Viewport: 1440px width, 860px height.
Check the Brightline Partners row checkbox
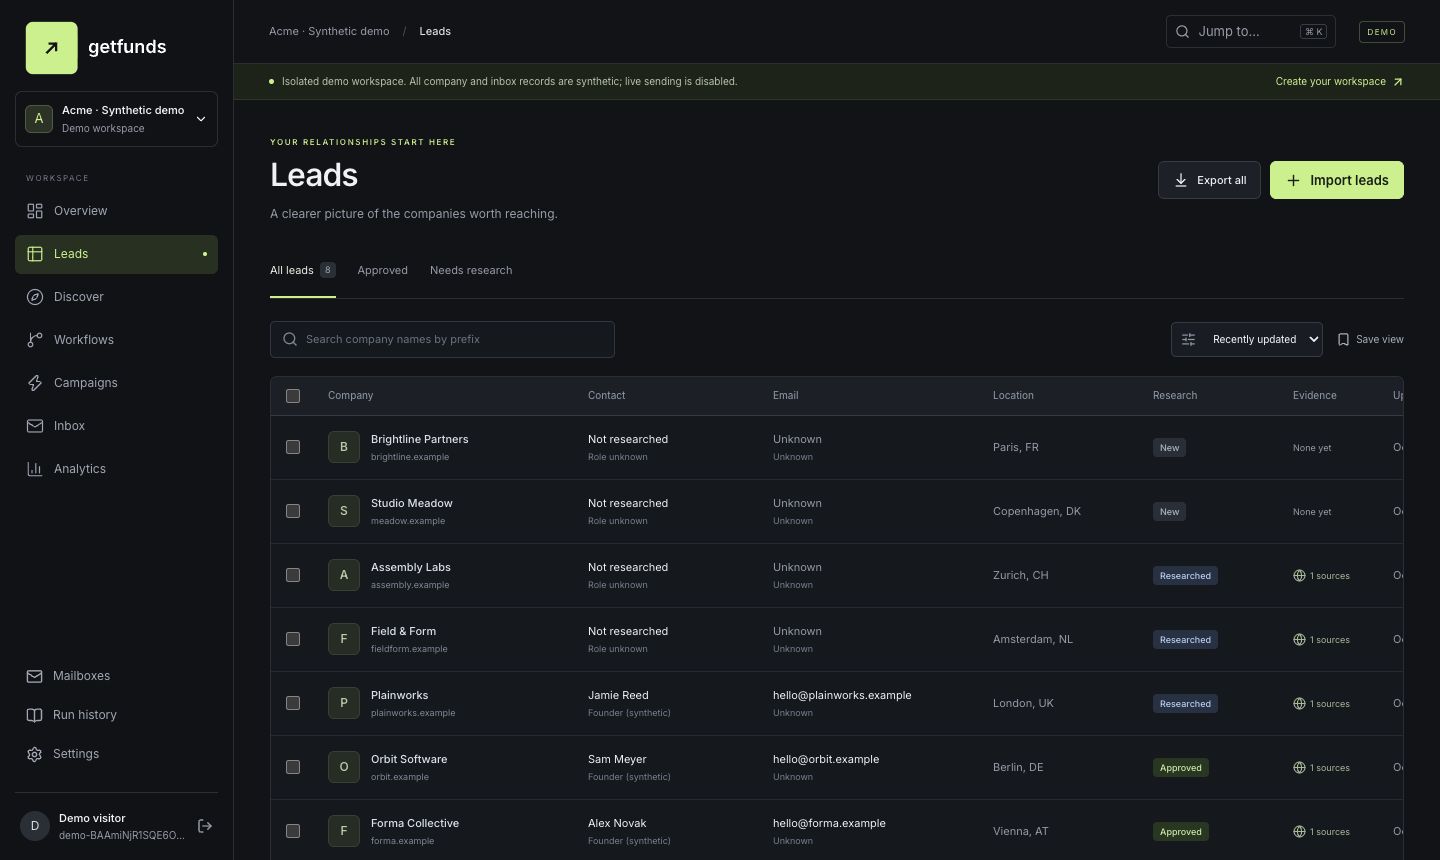(293, 447)
